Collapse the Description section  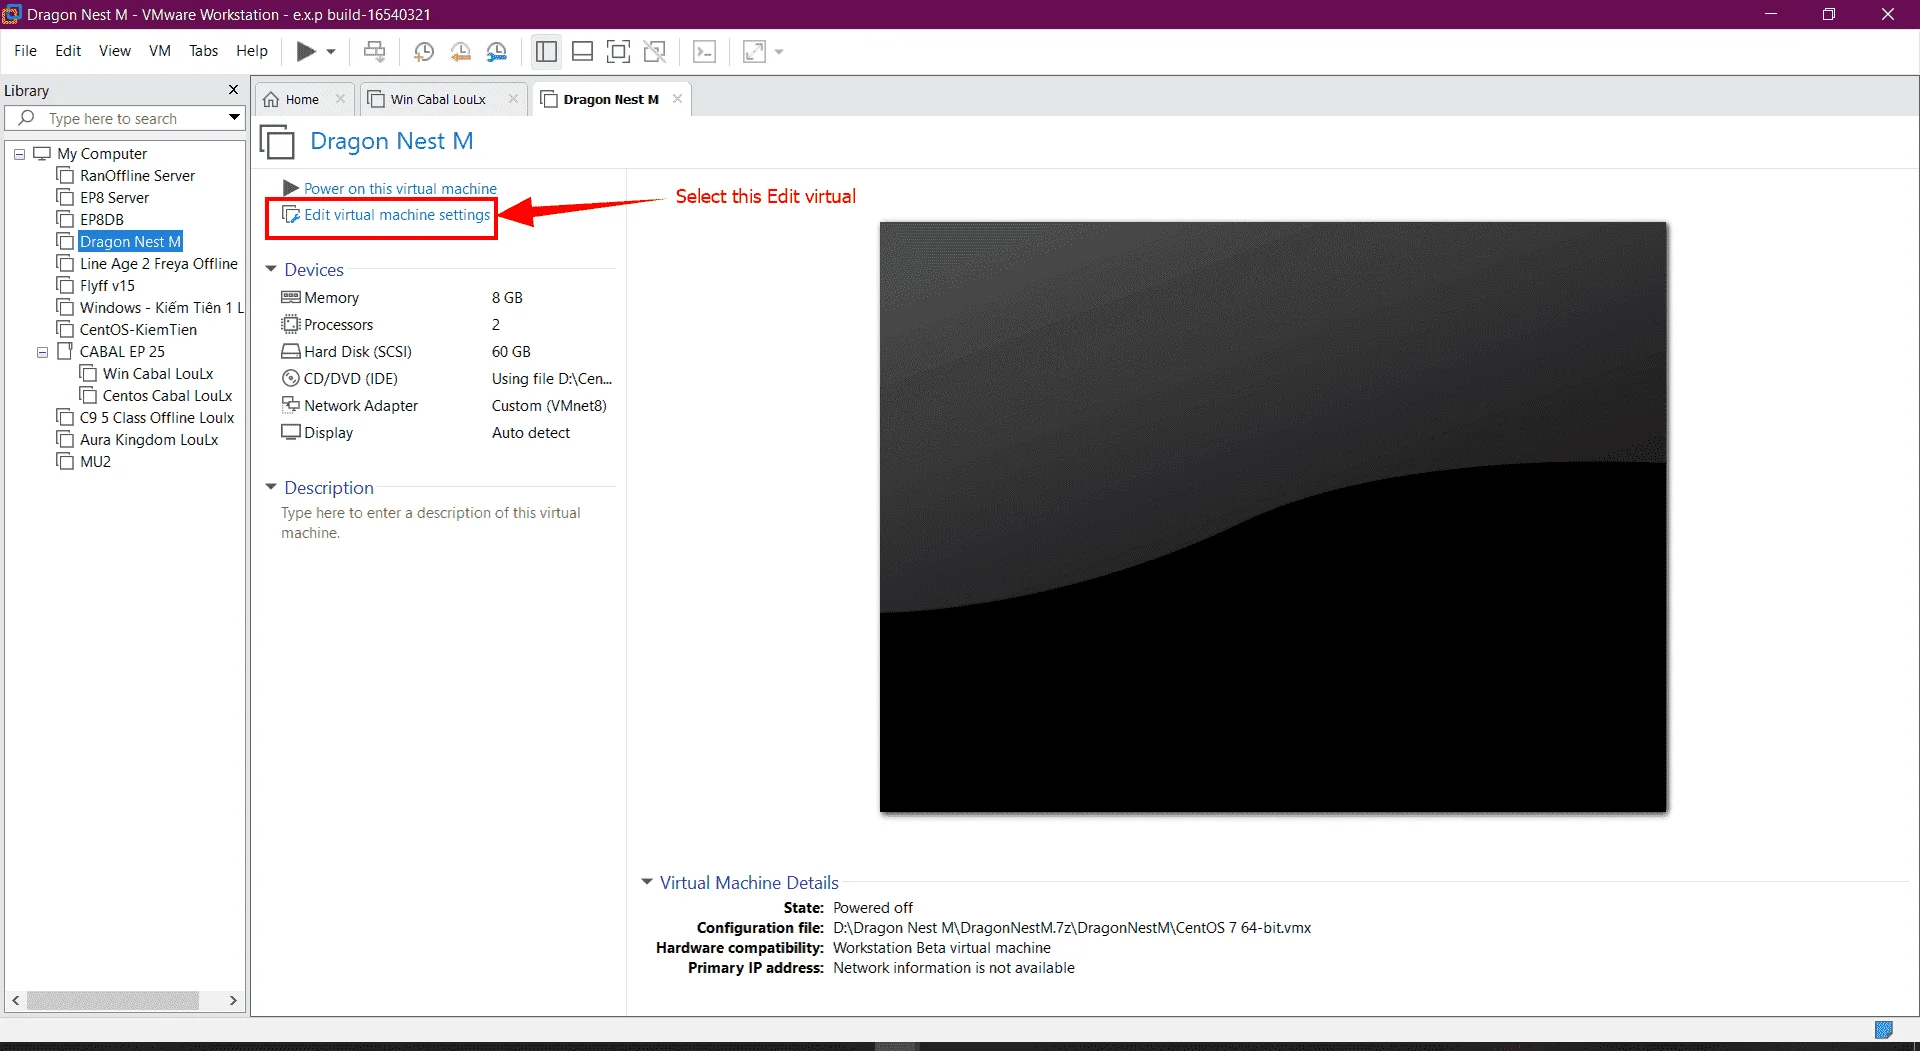pos(271,487)
